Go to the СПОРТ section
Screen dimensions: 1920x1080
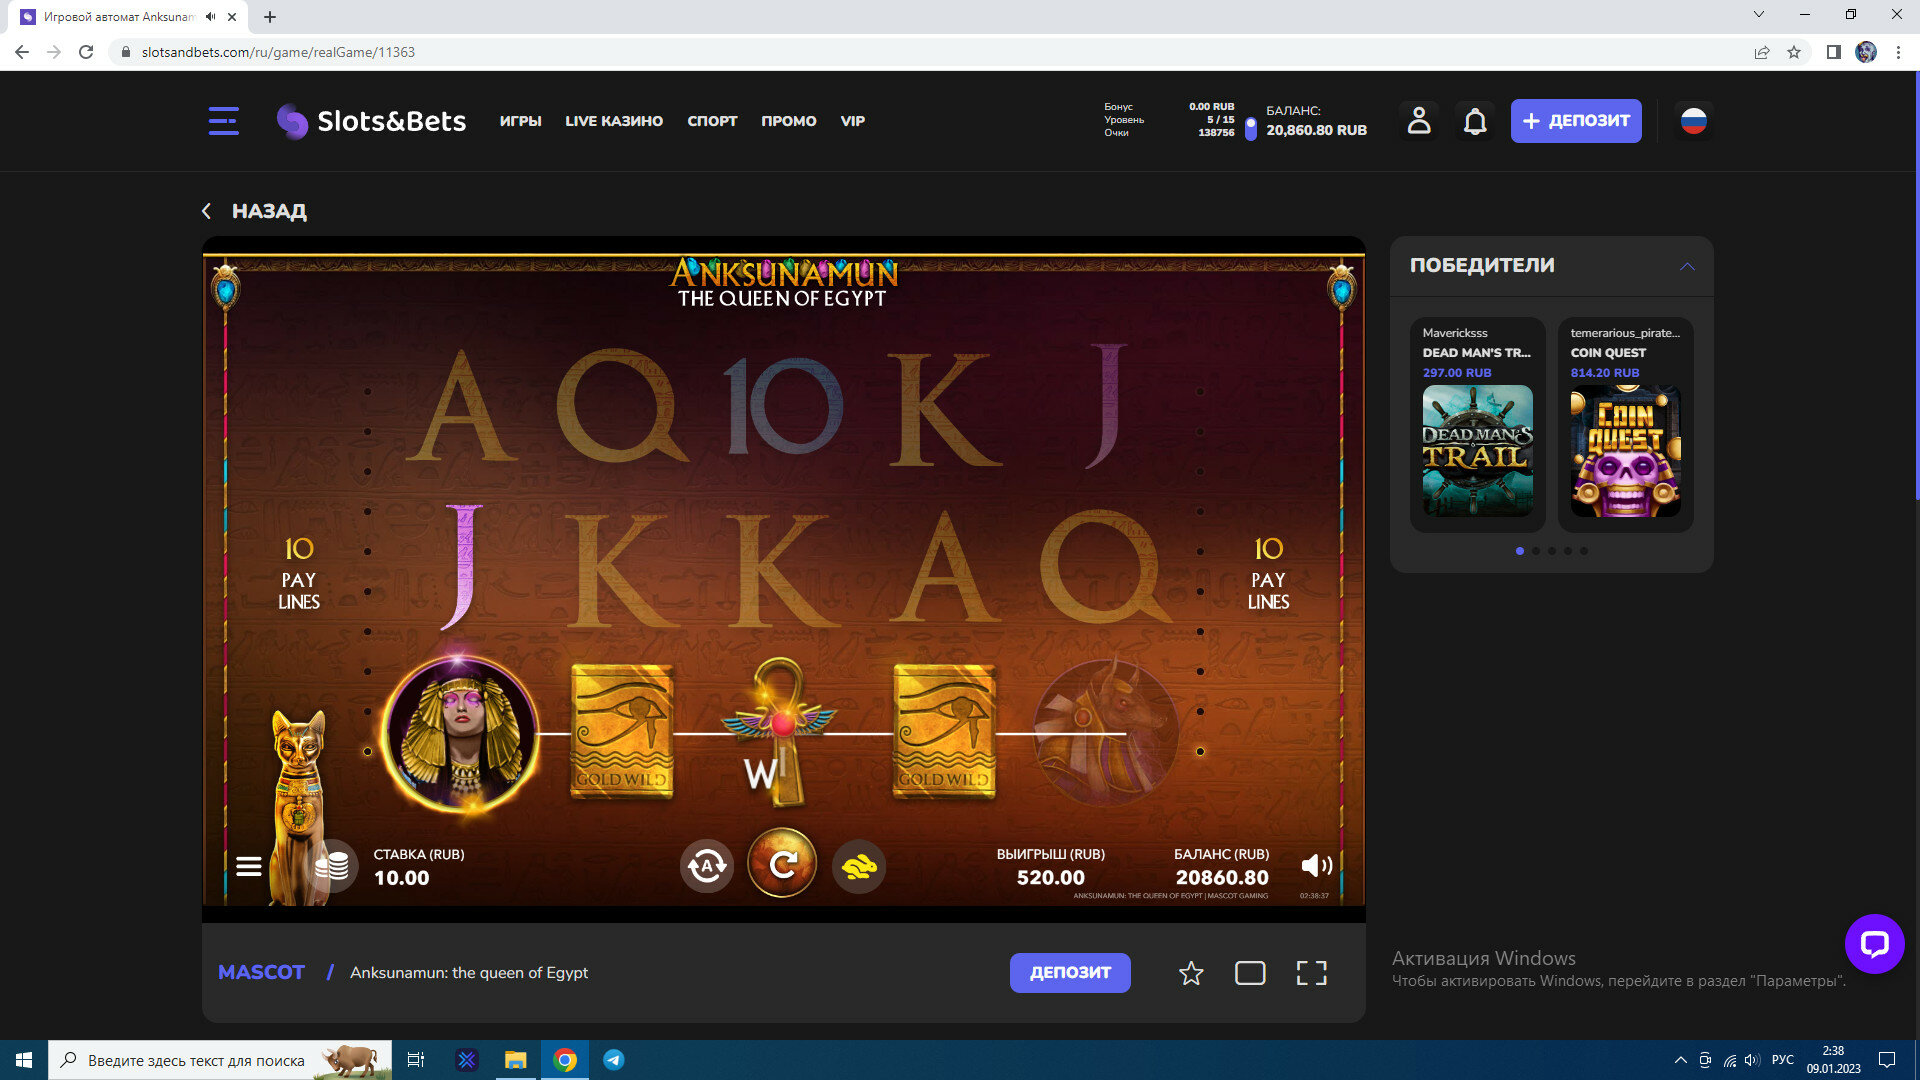(712, 121)
